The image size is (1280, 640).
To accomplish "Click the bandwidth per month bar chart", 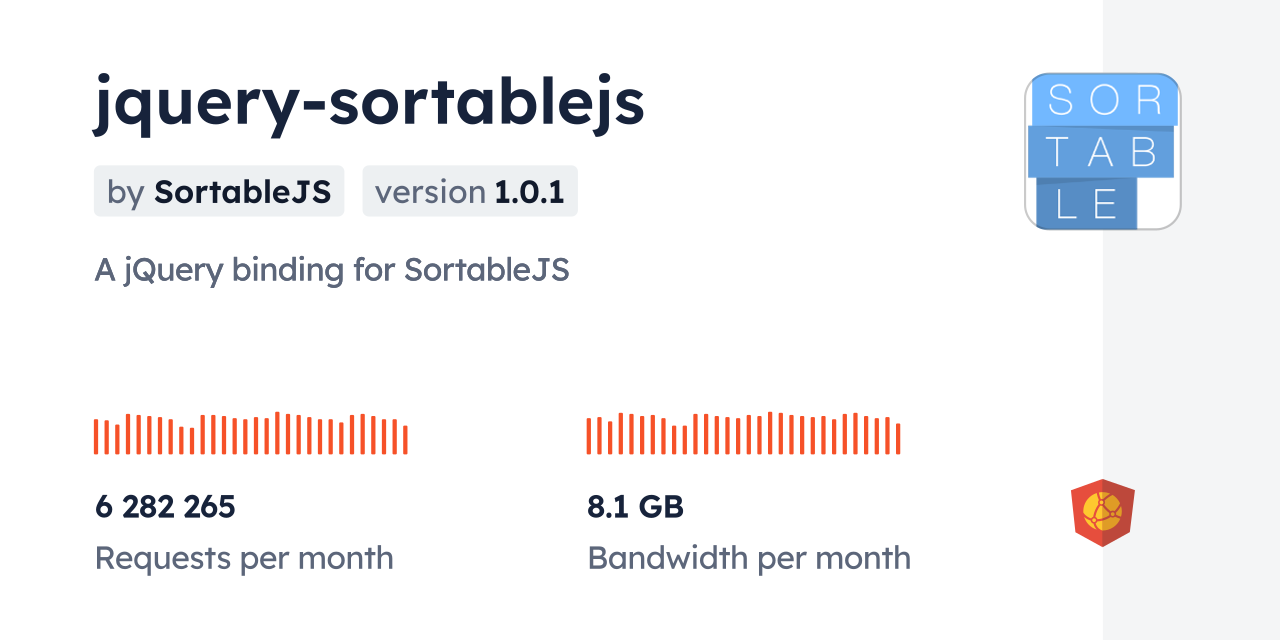I will [743, 434].
